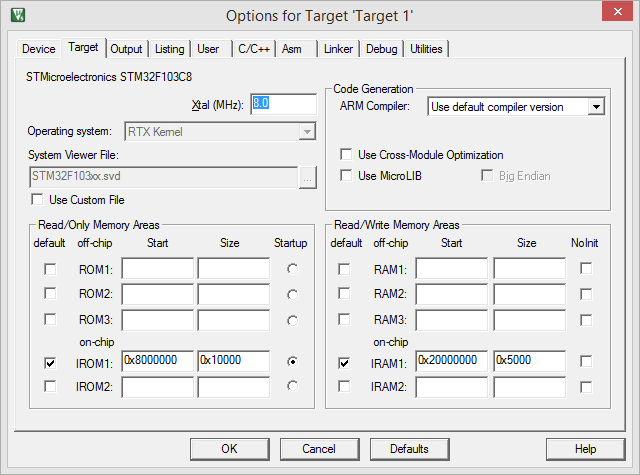Viewport: 640px width, 475px height.
Task: Select ROM3 Startup radio button
Action: click(292, 320)
